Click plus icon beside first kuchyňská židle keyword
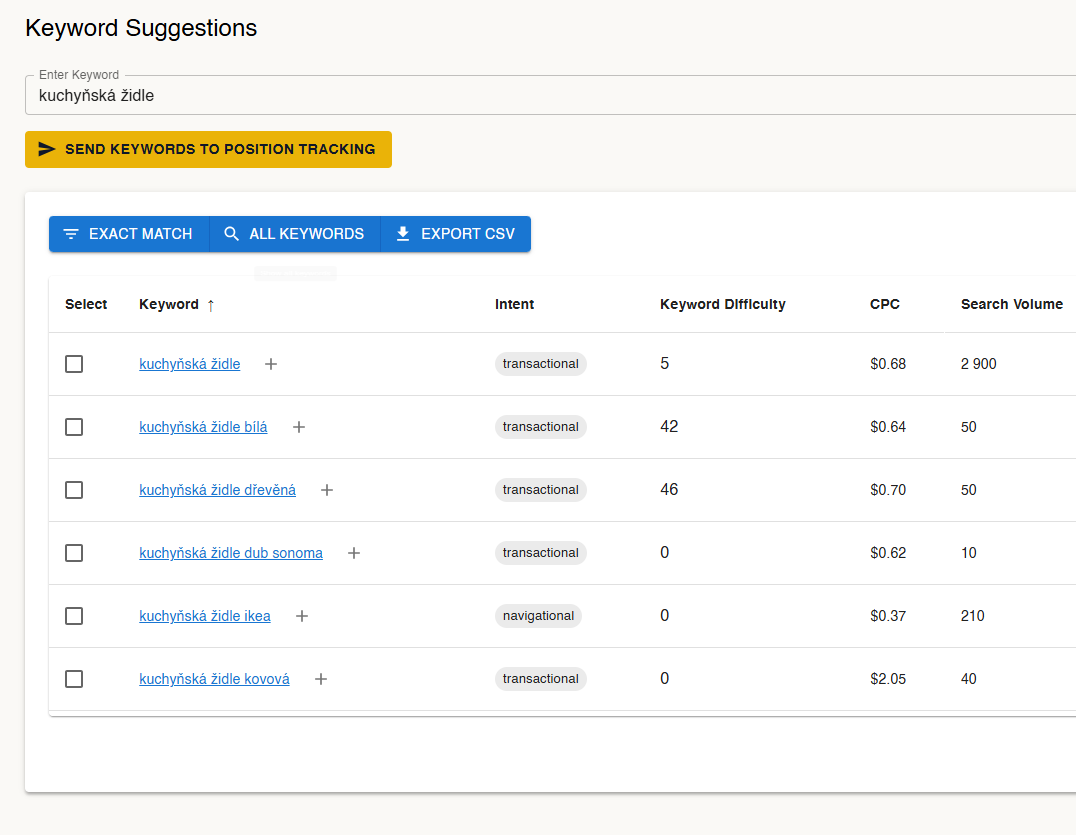 270,364
